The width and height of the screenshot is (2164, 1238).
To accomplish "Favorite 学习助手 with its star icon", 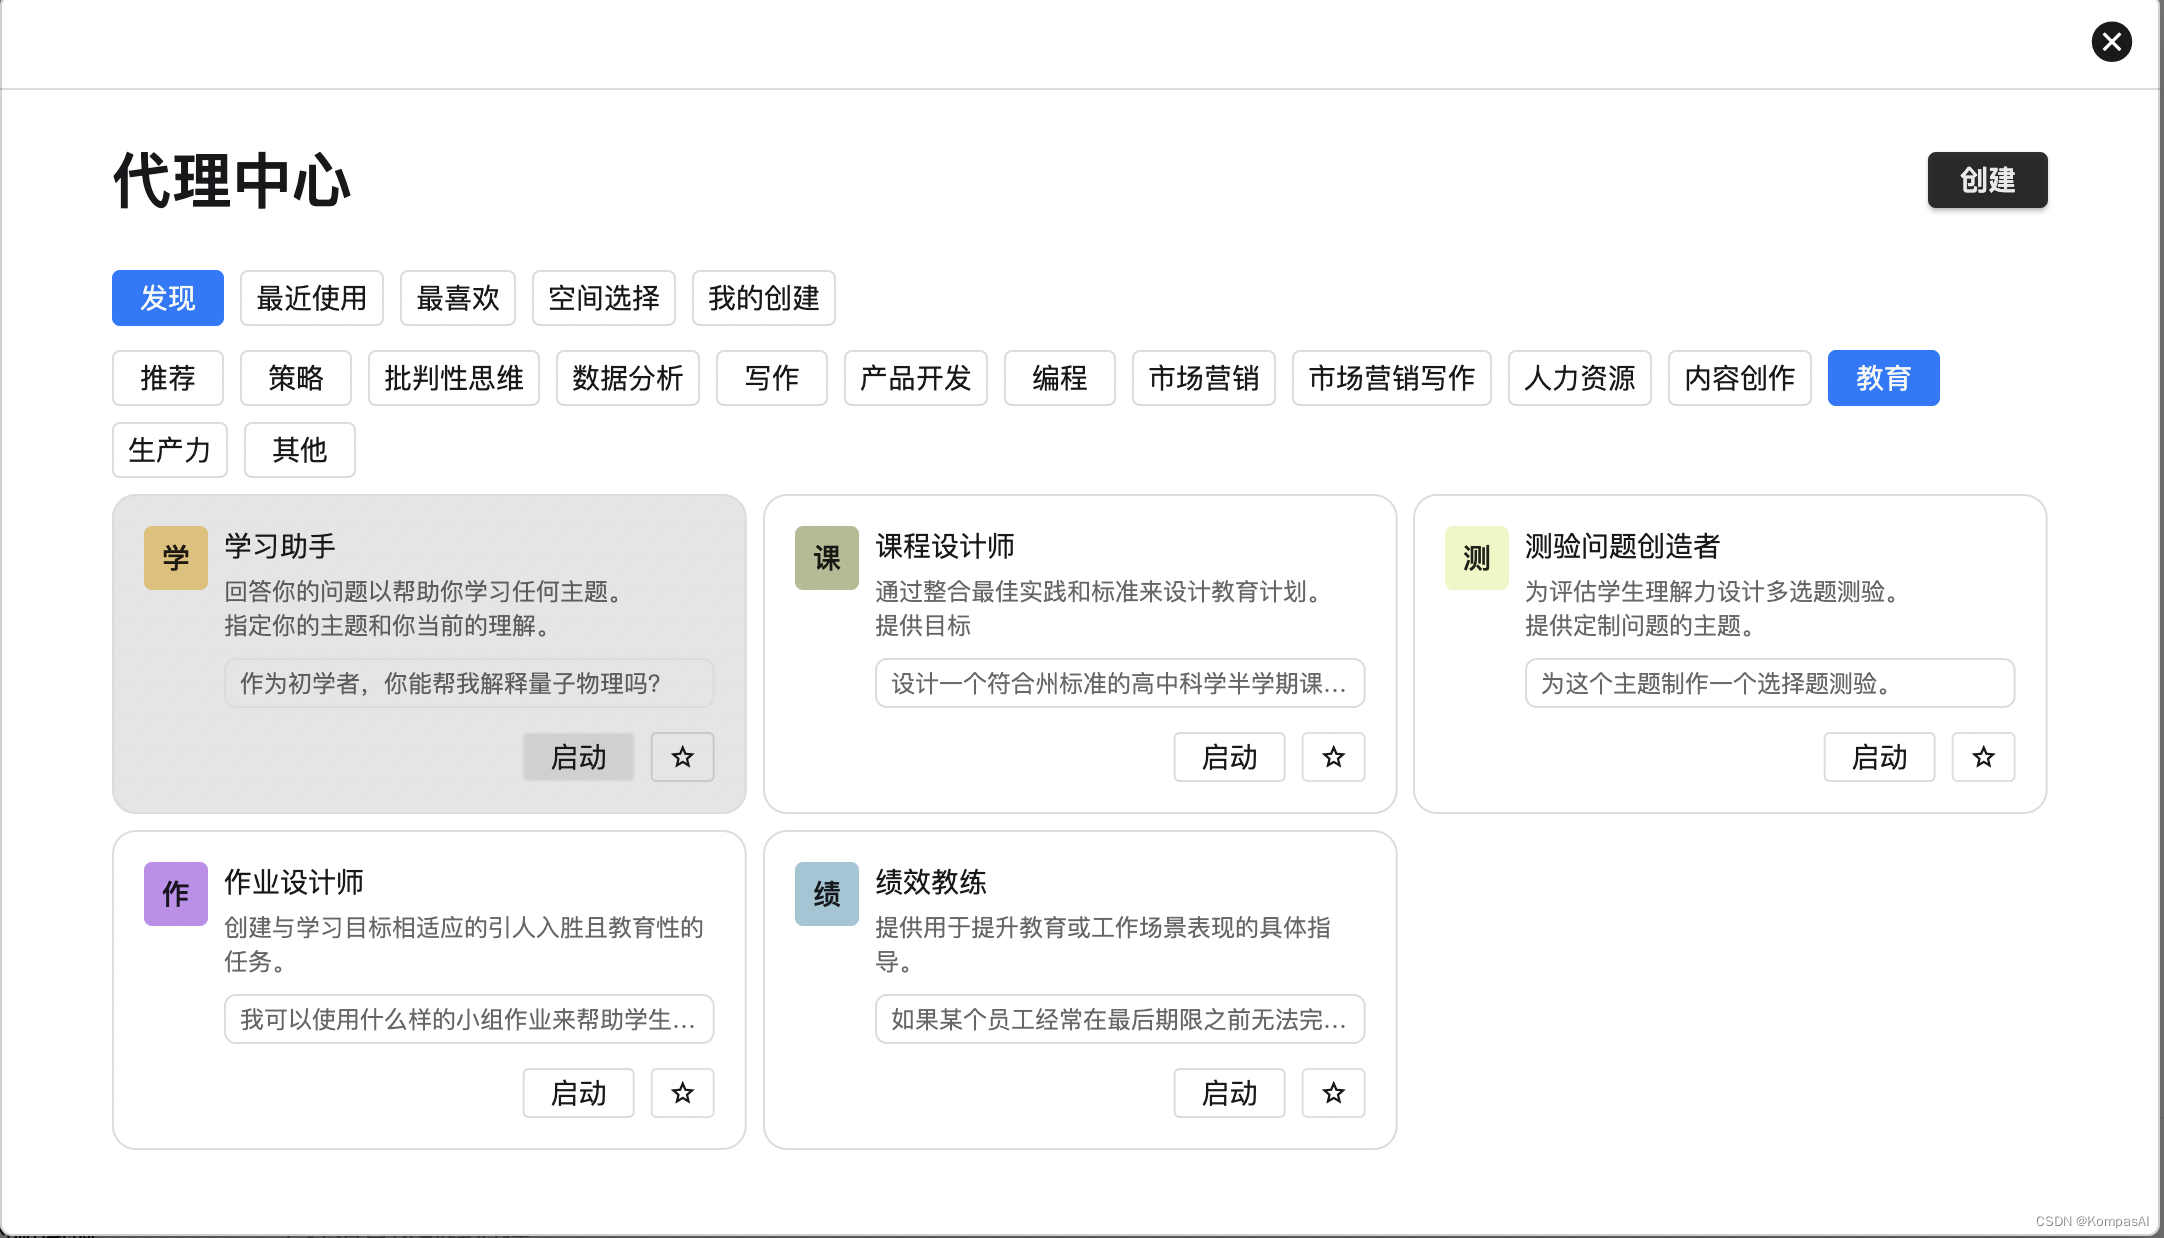I will coord(682,757).
